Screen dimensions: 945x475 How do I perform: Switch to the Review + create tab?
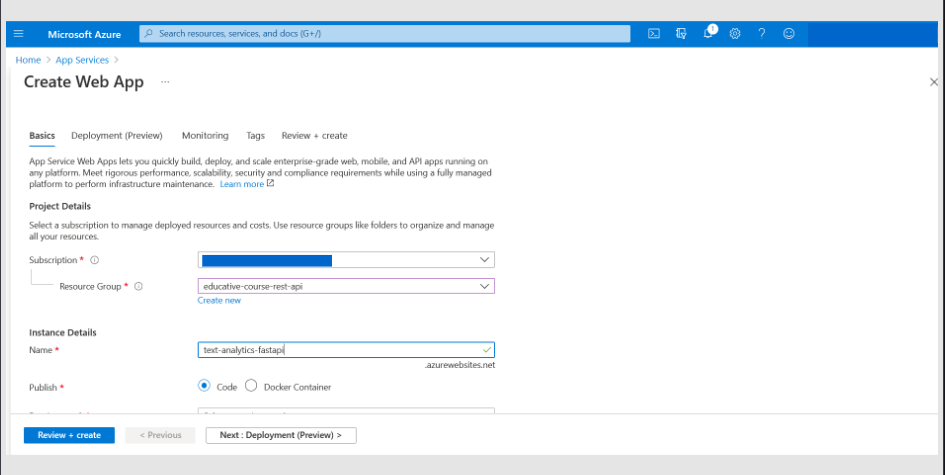pyautogui.click(x=315, y=136)
